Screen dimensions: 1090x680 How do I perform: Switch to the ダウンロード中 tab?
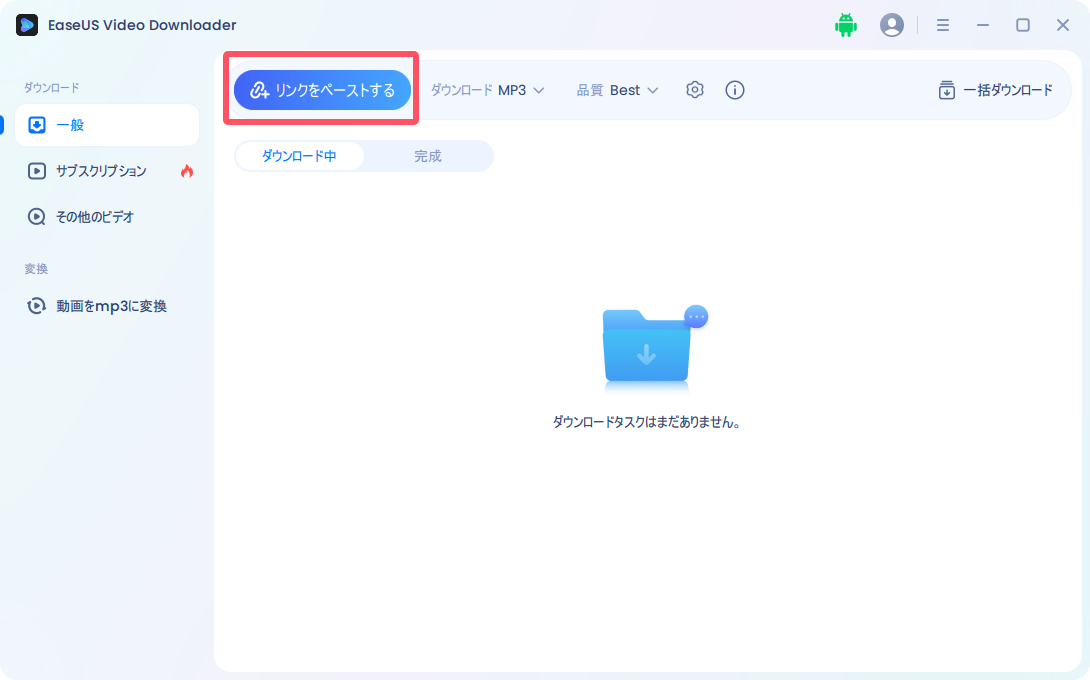[300, 156]
